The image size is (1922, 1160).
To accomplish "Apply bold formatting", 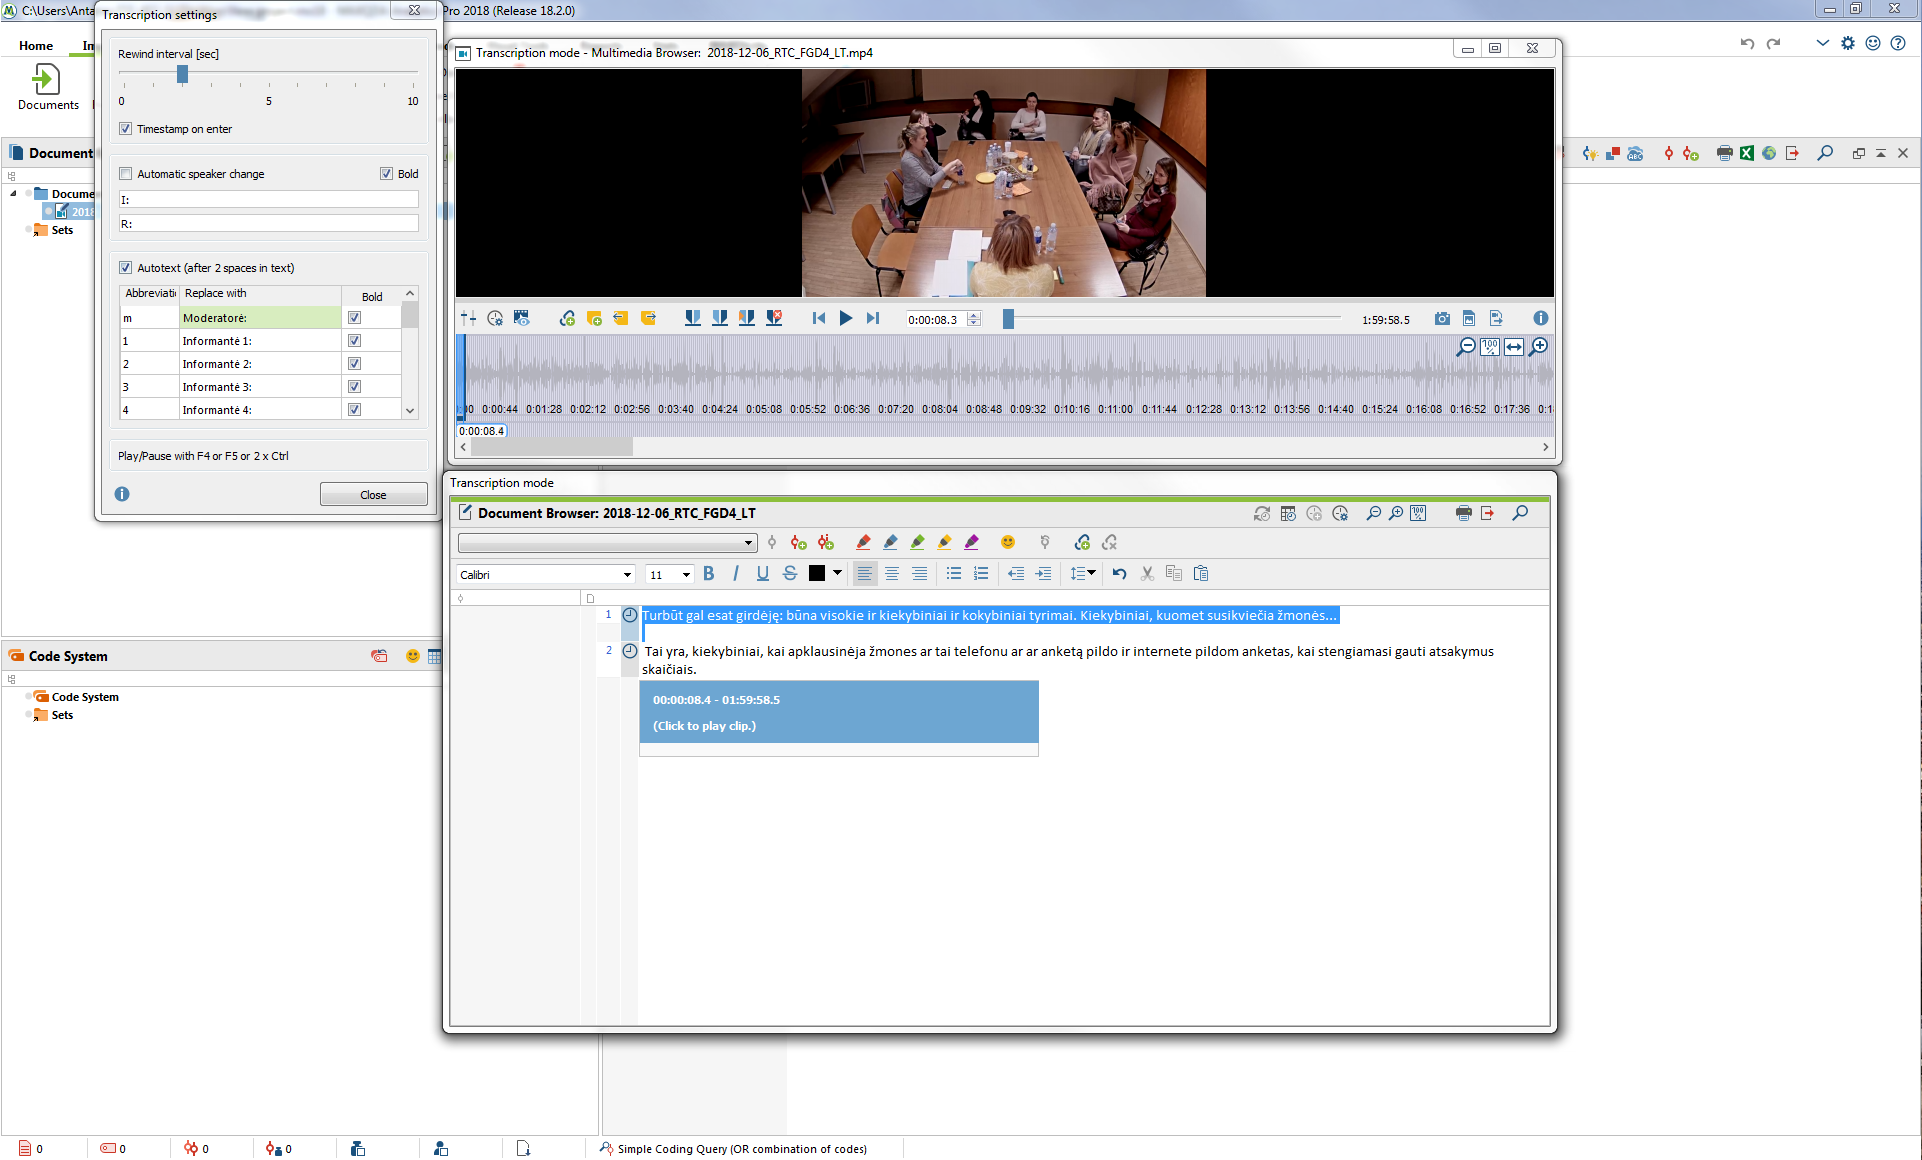I will 709,573.
